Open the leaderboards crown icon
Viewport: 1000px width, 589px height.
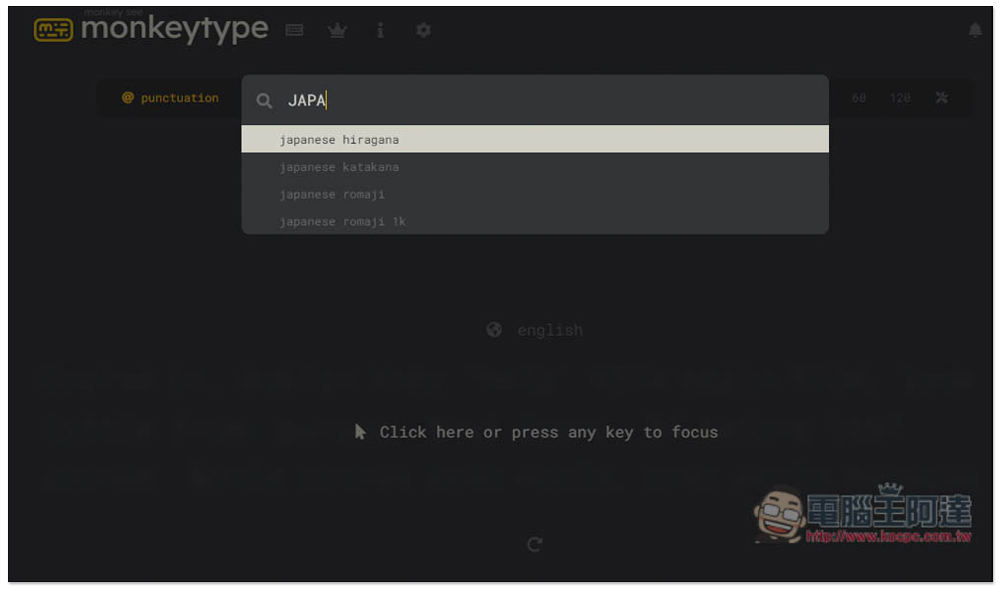coord(337,30)
